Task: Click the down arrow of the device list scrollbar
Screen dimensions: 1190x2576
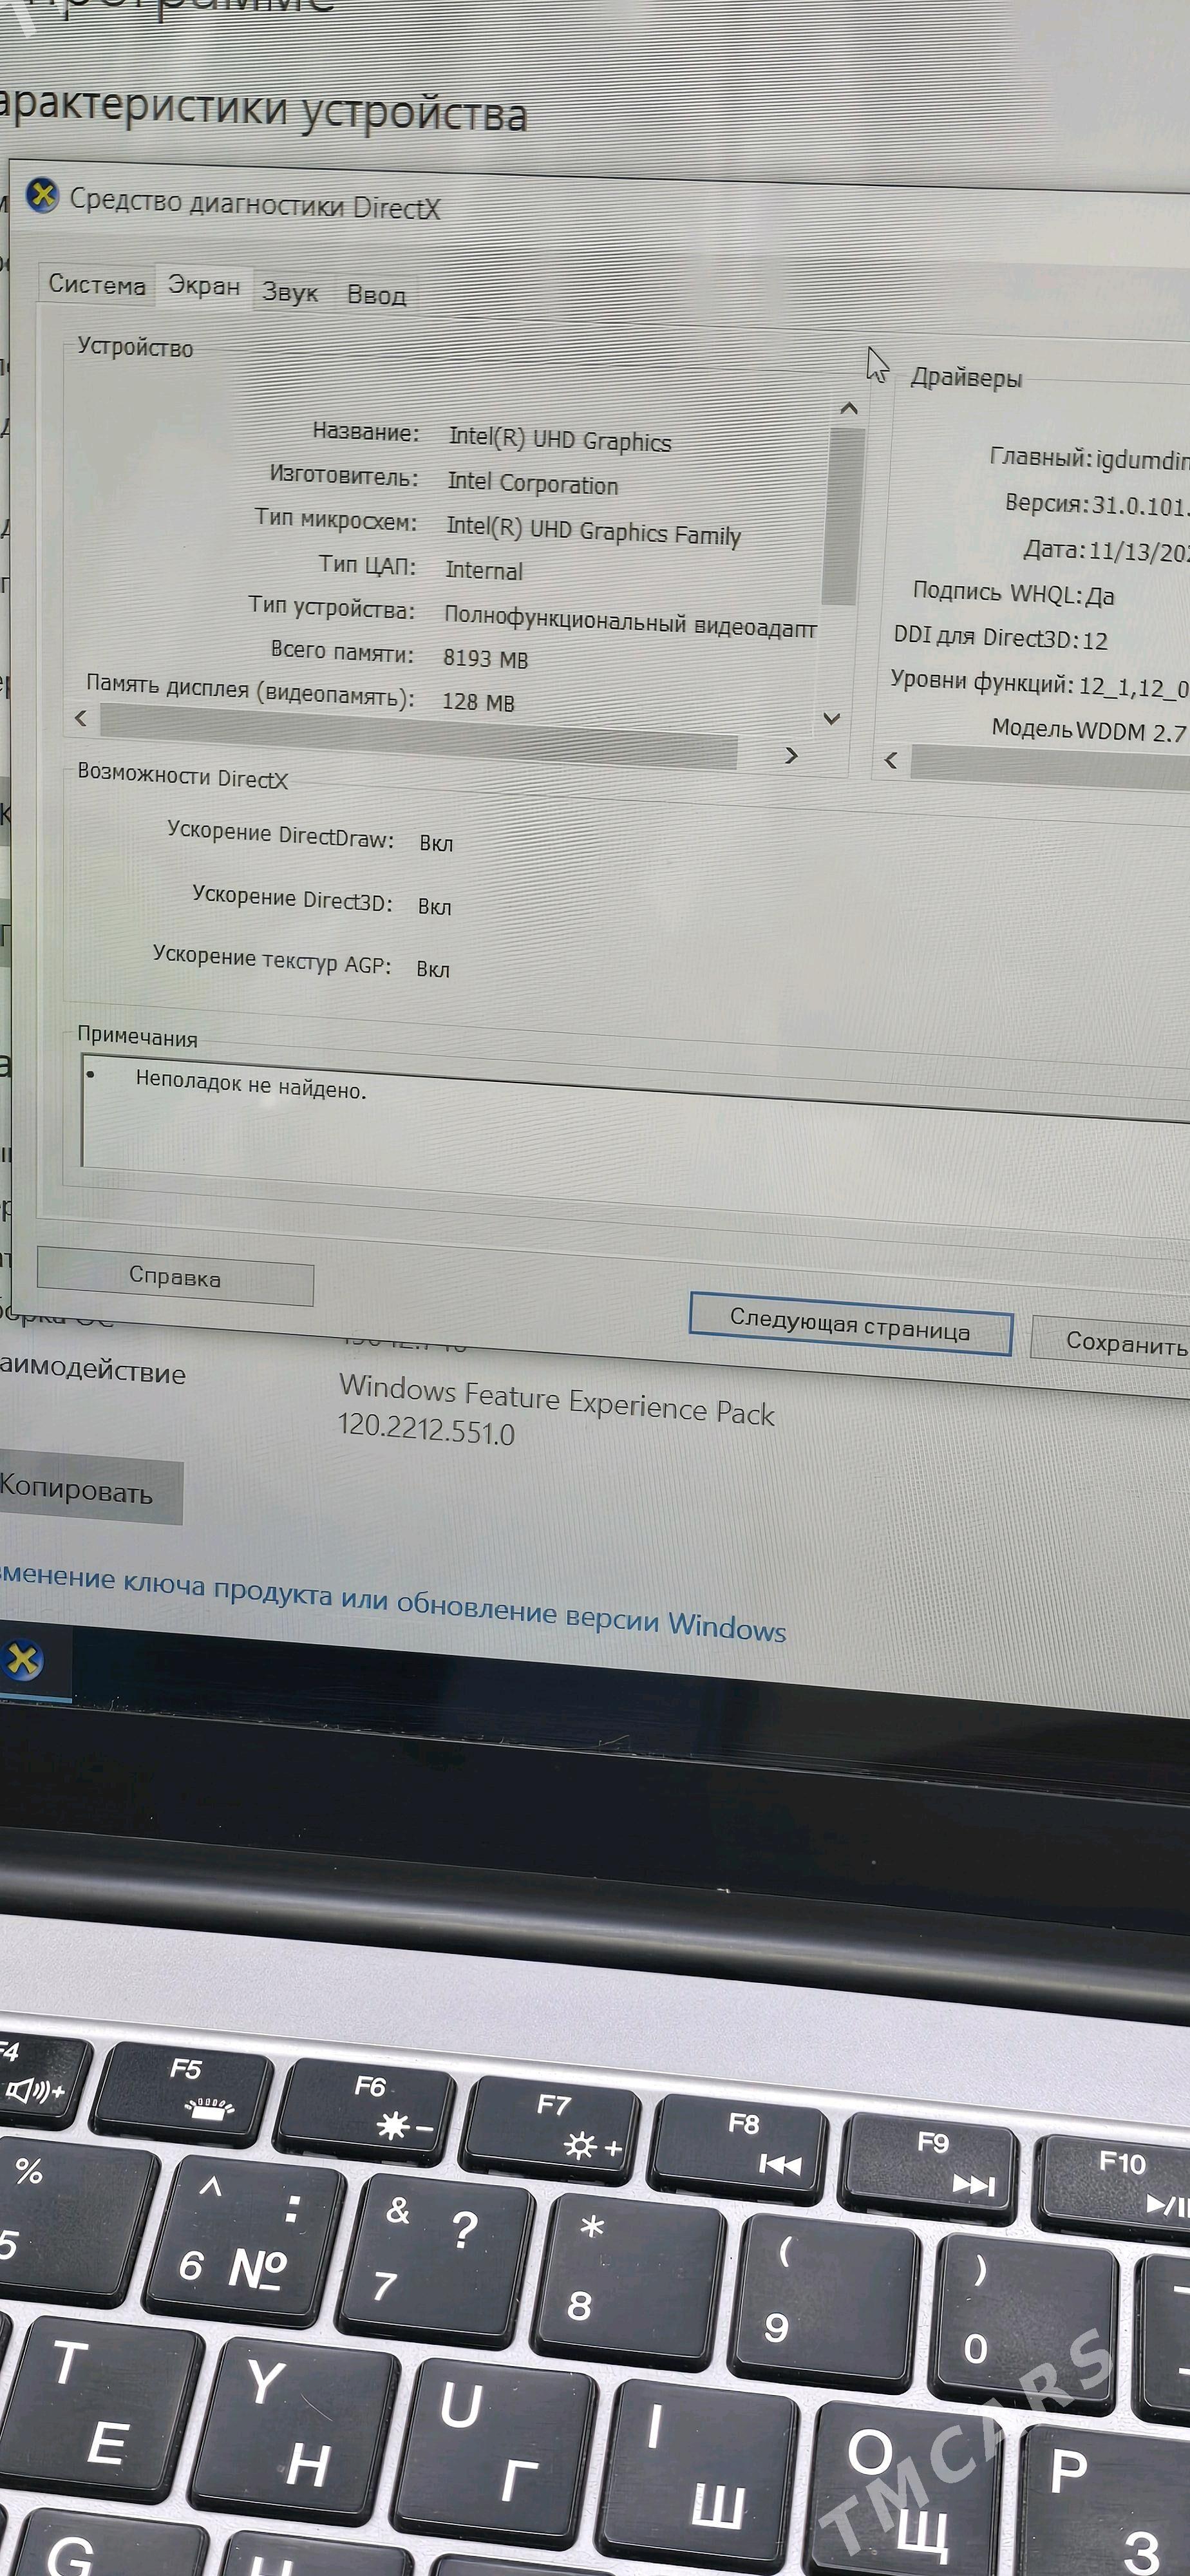Action: click(831, 718)
